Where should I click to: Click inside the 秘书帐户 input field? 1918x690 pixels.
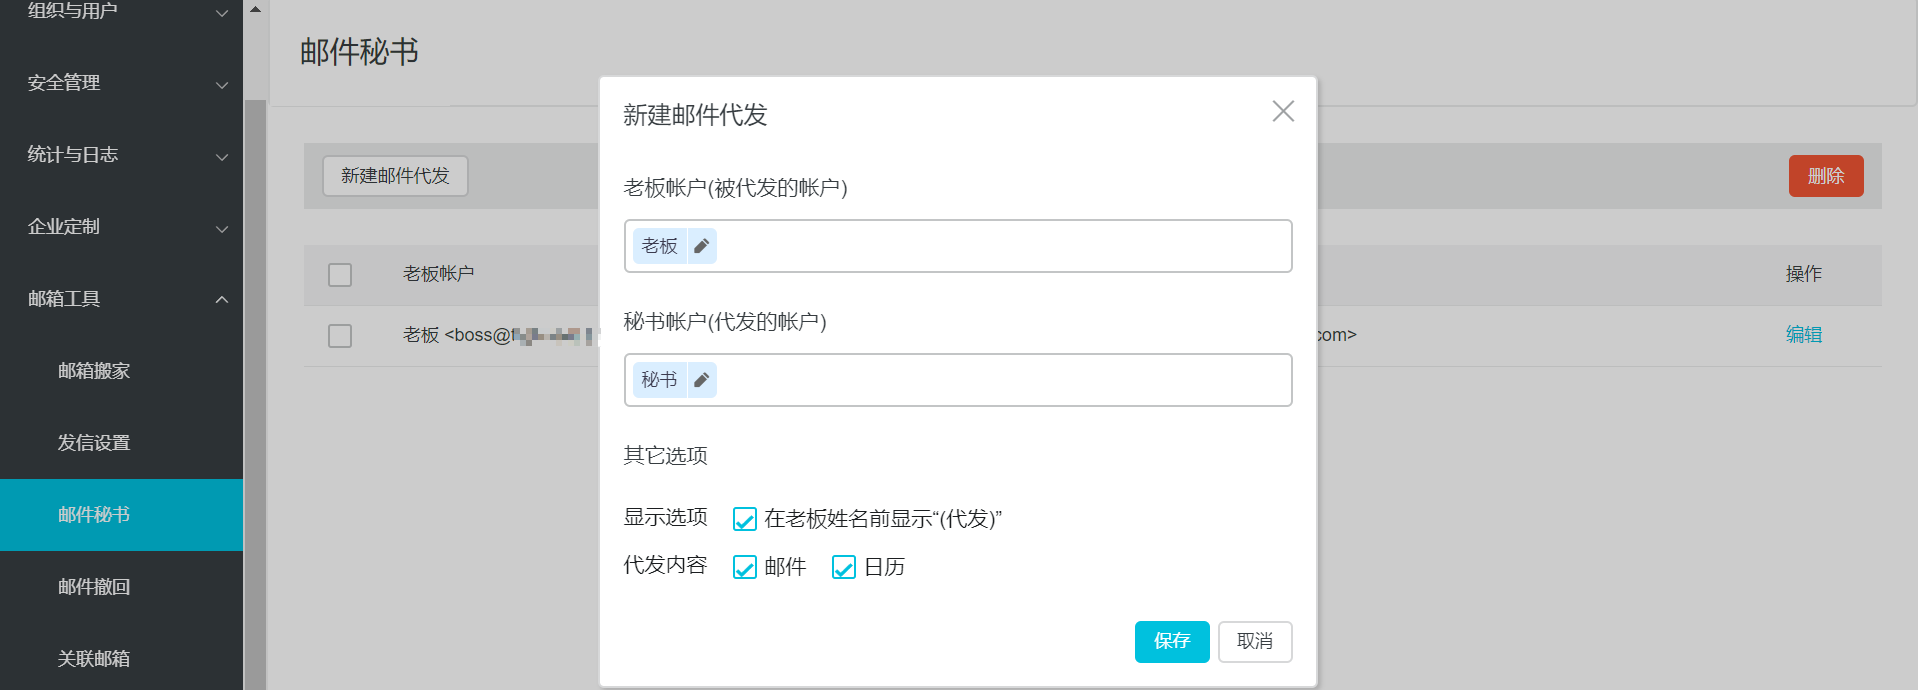[1000, 380]
